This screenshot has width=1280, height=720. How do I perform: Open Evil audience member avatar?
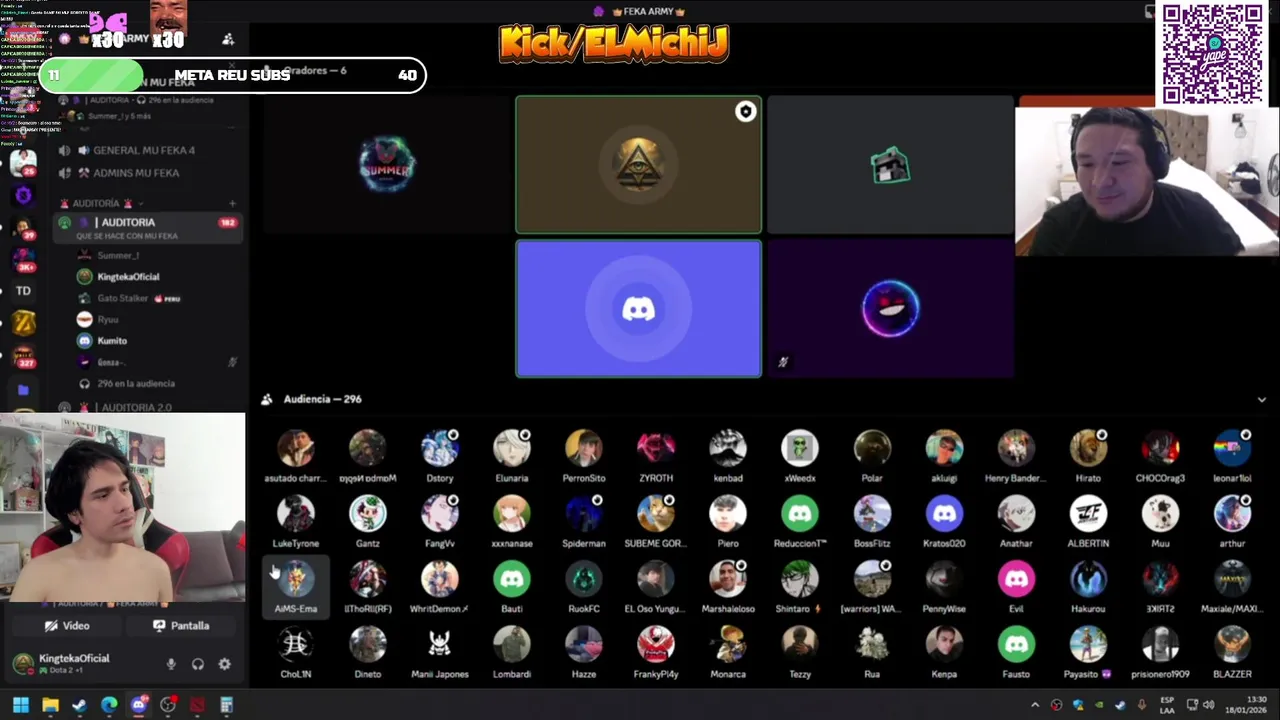[x=1016, y=579]
